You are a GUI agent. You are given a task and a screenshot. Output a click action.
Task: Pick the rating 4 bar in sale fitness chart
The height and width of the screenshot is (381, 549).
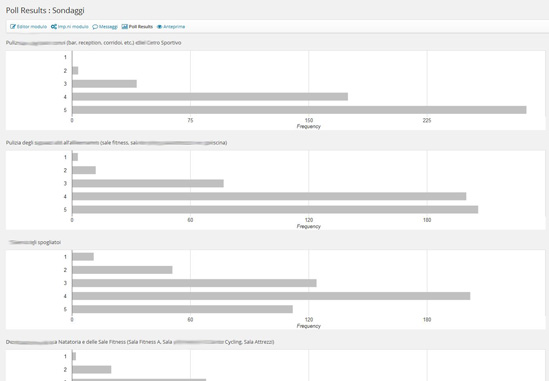coord(269,196)
